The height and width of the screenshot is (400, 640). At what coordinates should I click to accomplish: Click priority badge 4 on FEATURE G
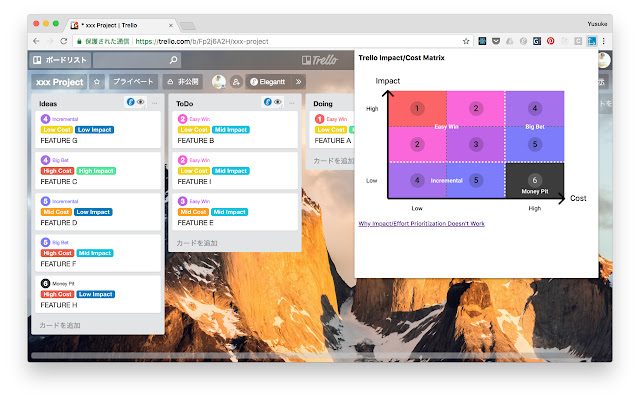[x=45, y=119]
